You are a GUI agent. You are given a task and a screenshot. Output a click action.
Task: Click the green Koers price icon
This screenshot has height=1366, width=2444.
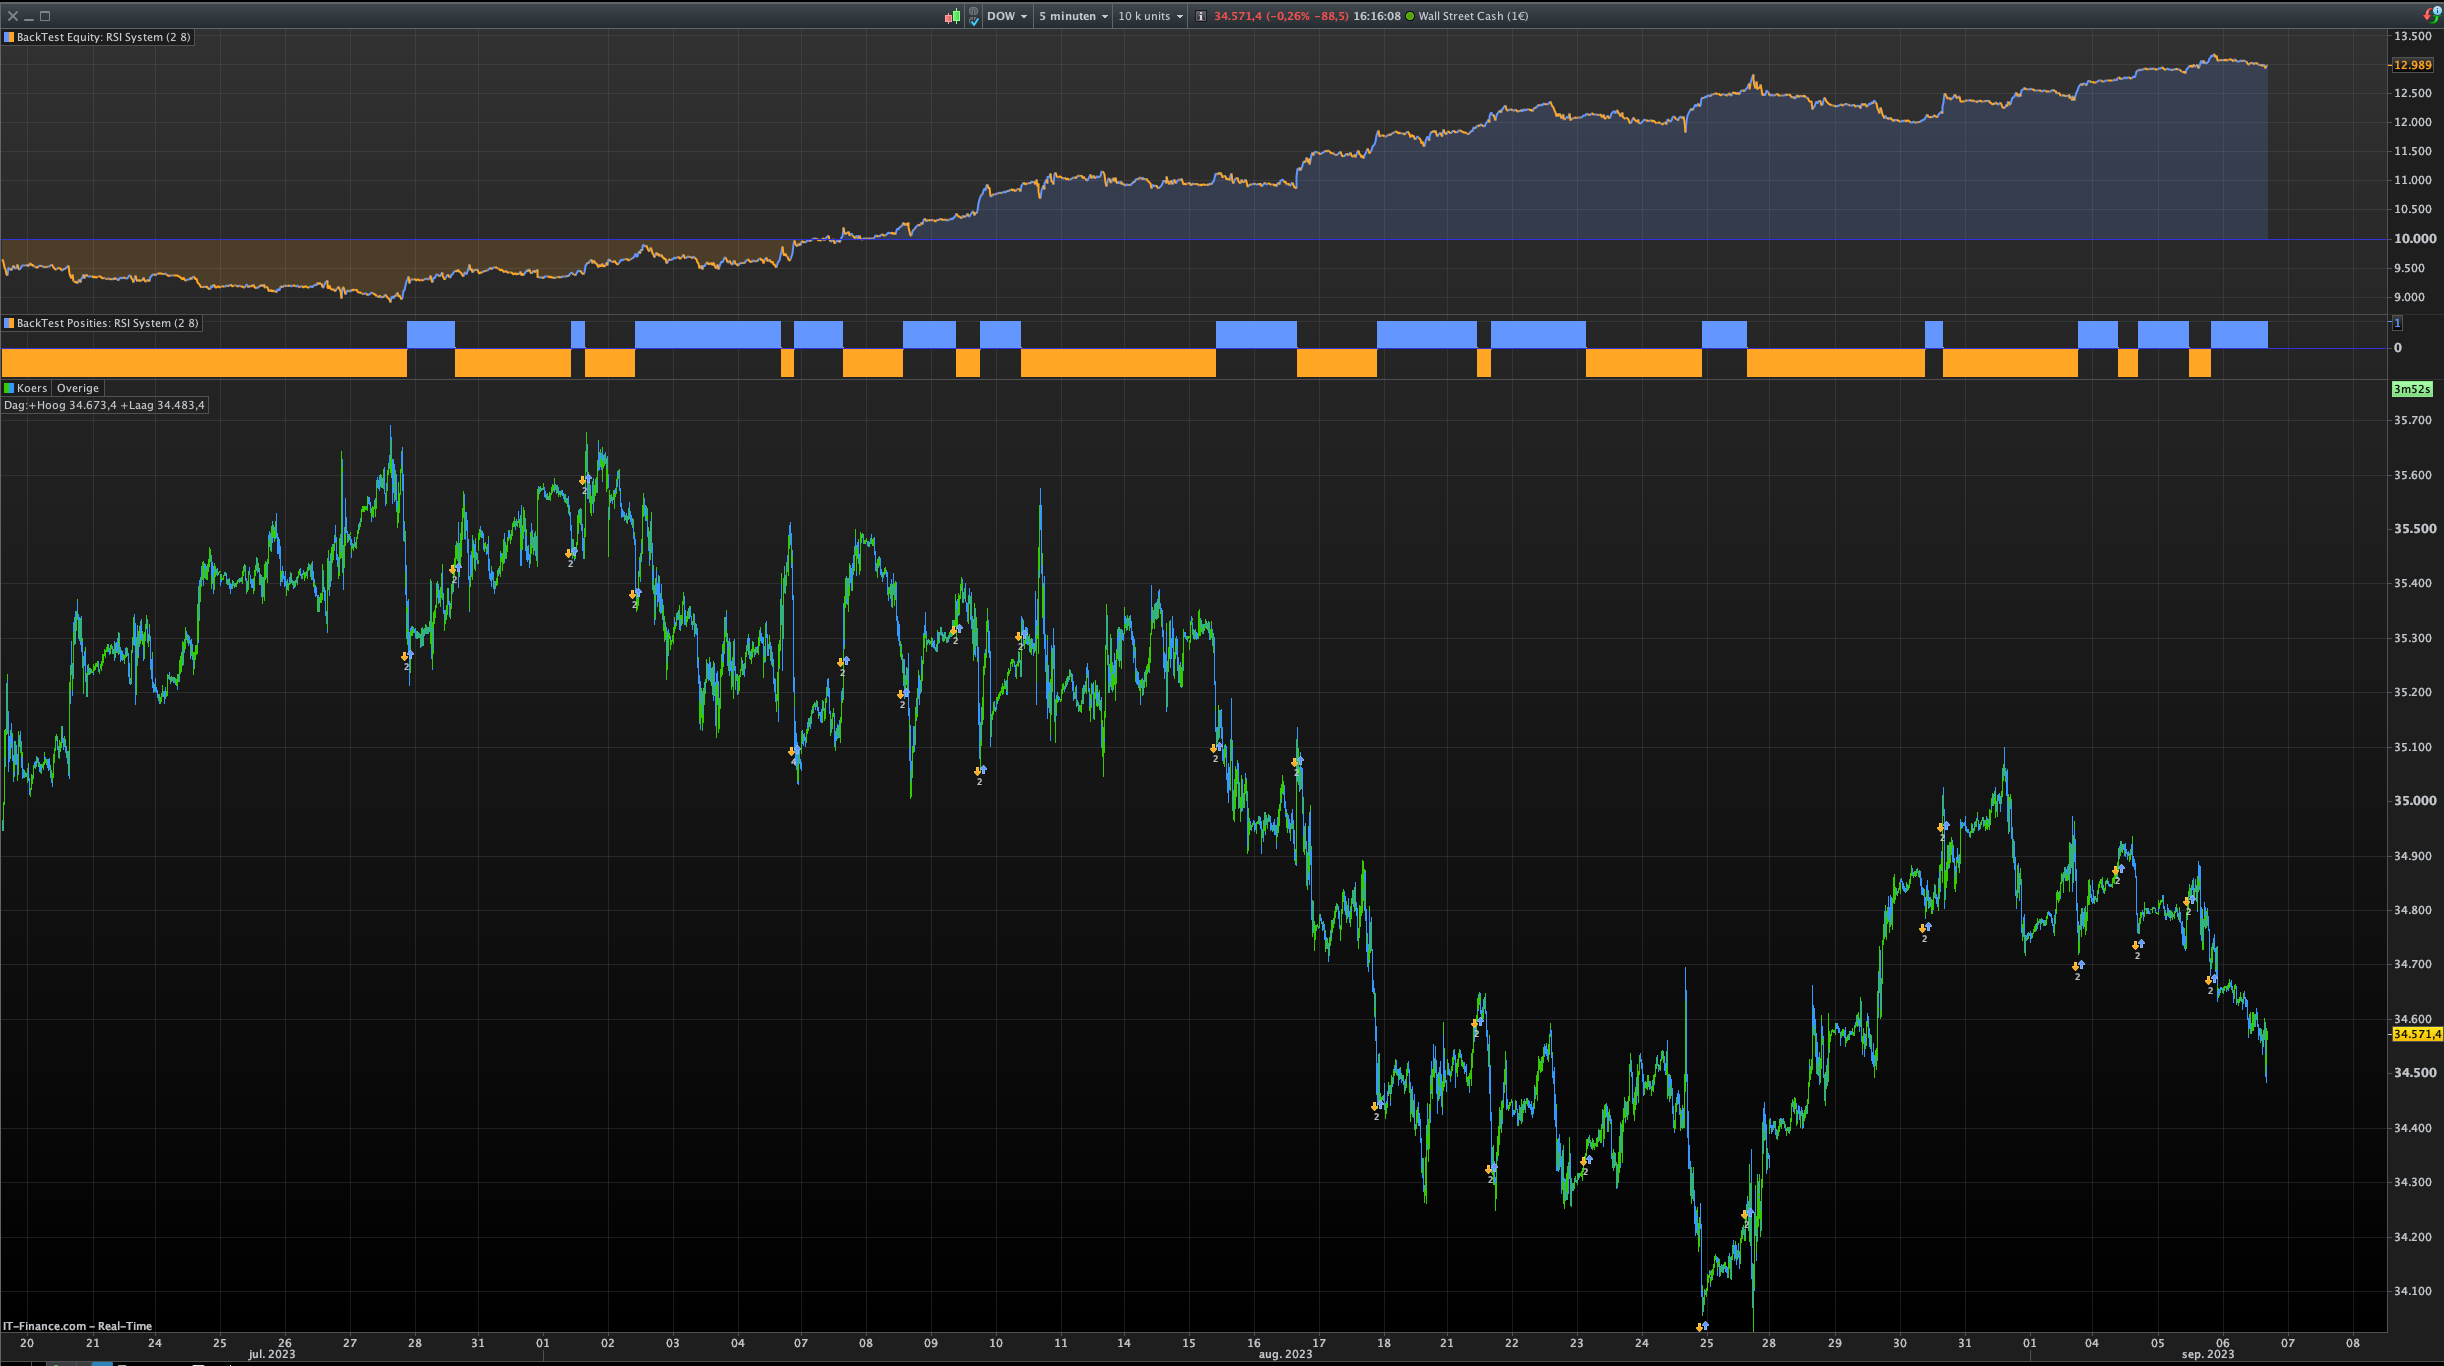click(x=9, y=388)
